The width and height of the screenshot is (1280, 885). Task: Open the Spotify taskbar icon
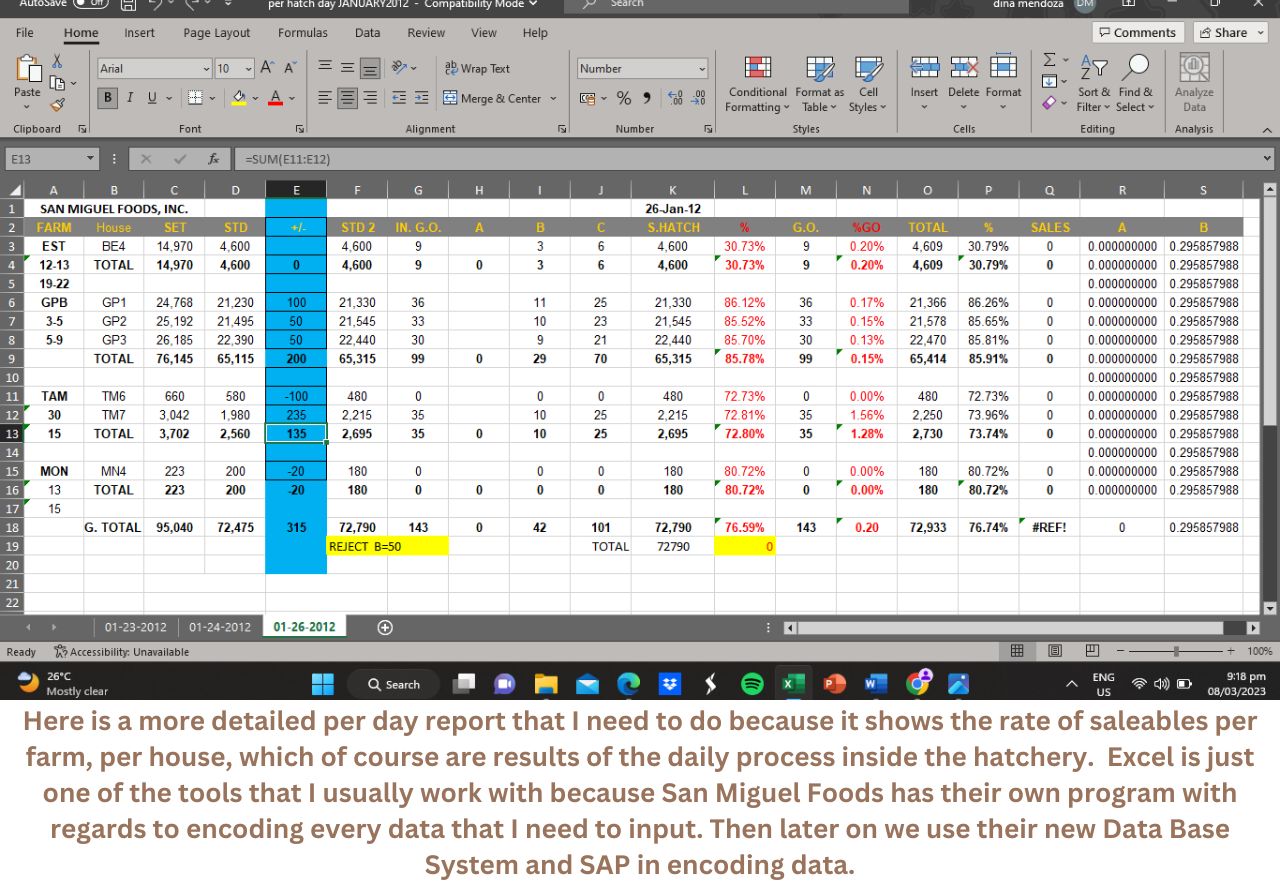point(752,684)
